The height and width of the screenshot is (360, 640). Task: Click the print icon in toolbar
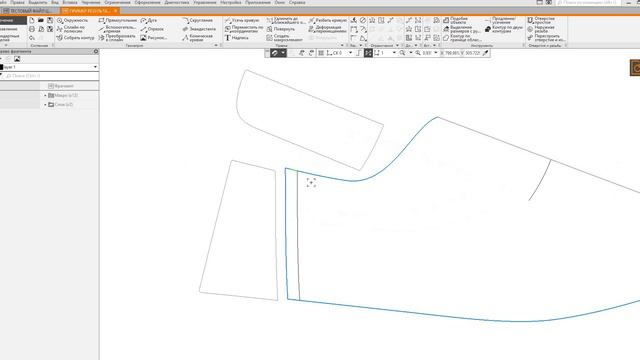point(32,29)
